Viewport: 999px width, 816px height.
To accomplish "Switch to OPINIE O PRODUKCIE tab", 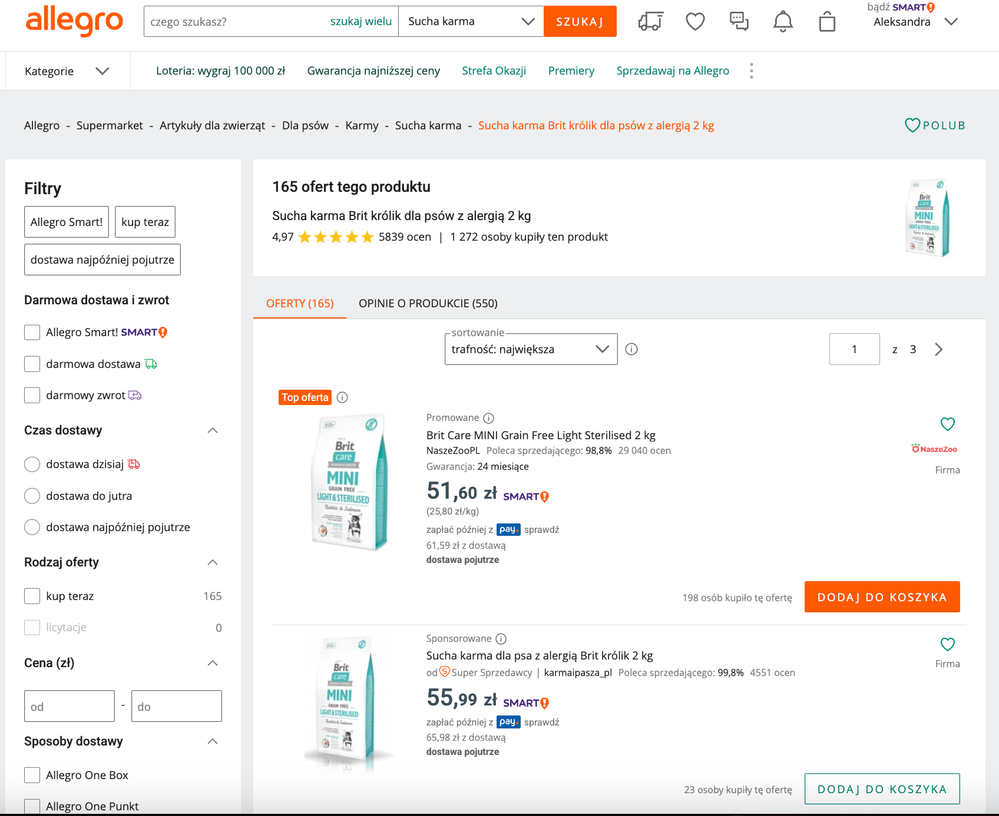I will point(428,303).
